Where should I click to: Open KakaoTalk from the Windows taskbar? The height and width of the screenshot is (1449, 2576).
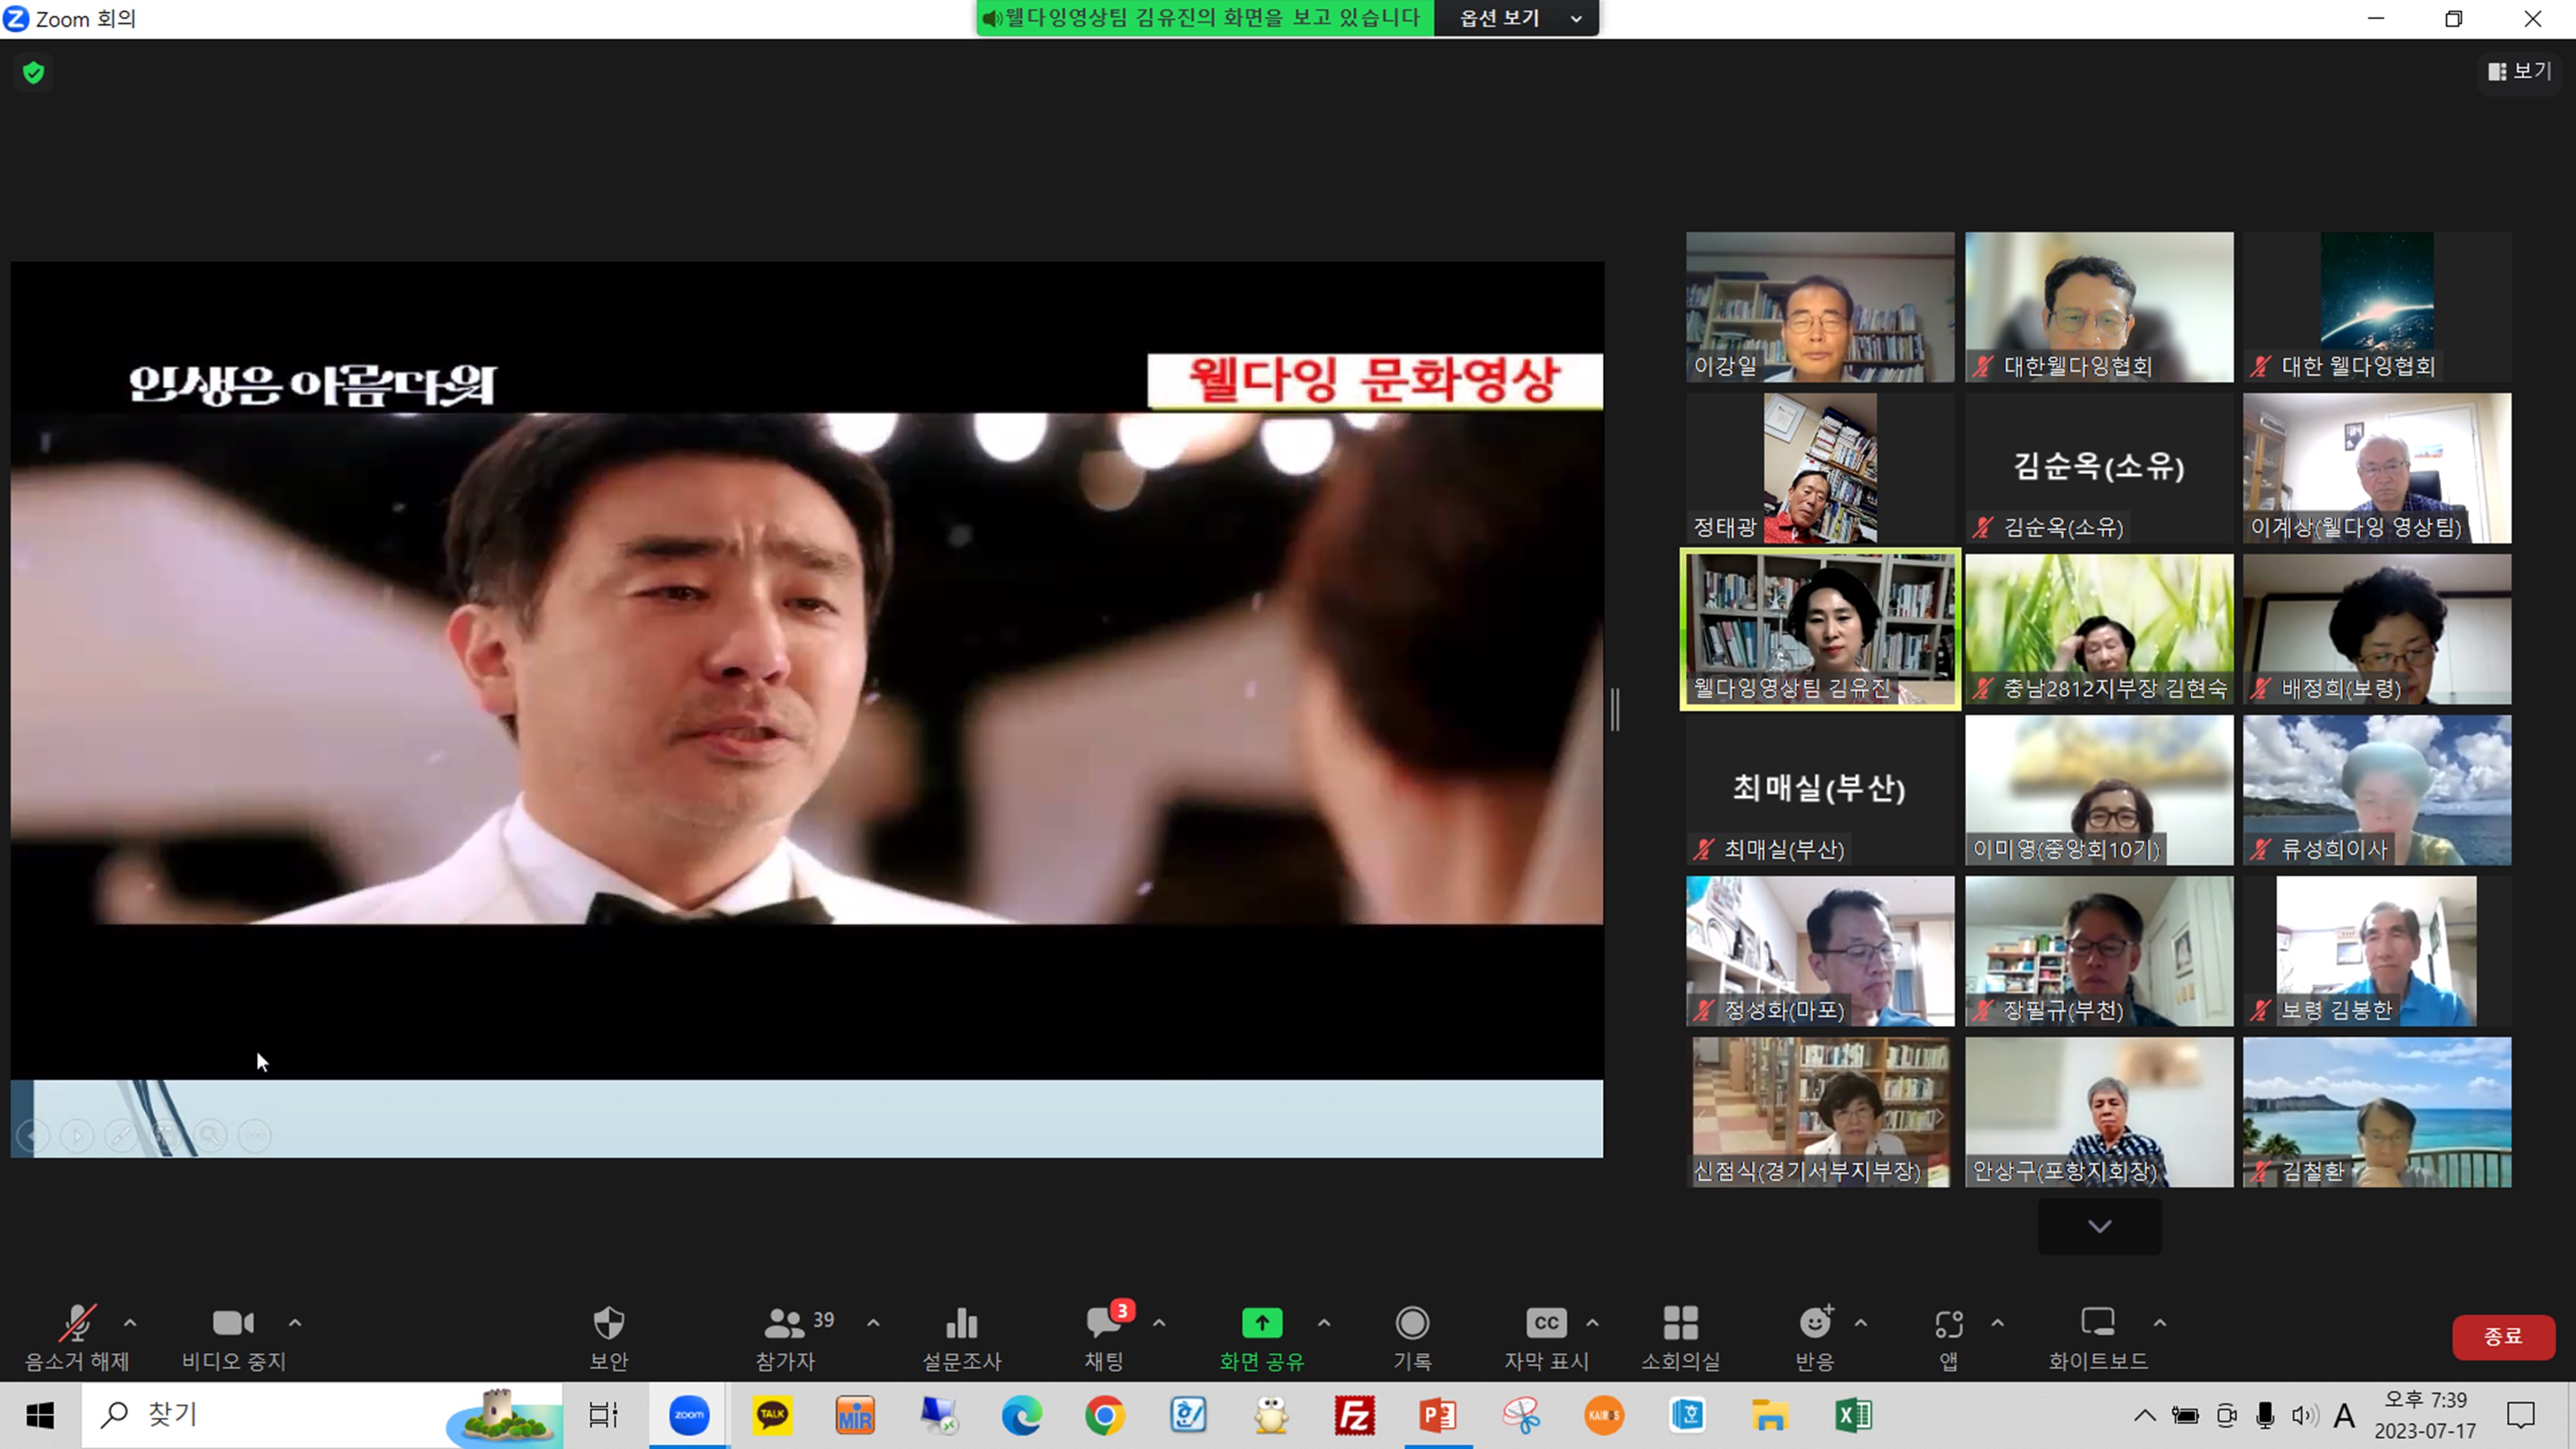pyautogui.click(x=772, y=1415)
